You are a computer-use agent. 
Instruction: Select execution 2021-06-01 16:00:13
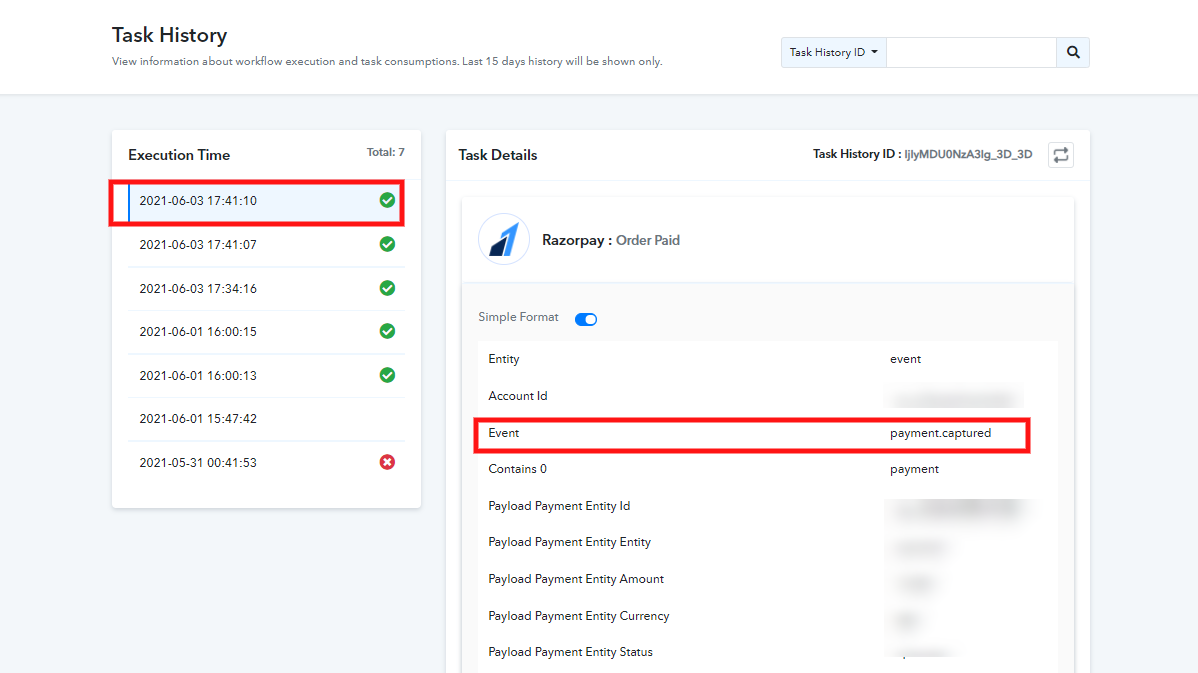tap(266, 376)
